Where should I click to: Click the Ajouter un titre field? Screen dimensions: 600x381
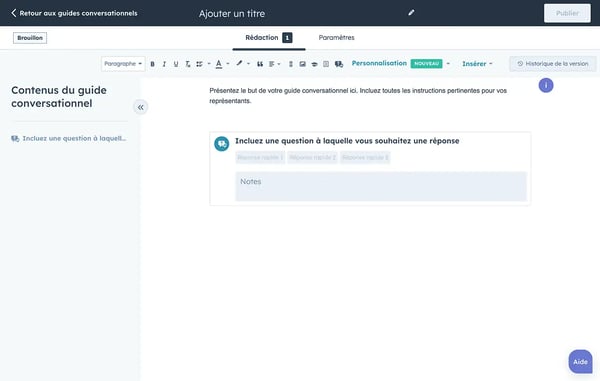pos(232,13)
